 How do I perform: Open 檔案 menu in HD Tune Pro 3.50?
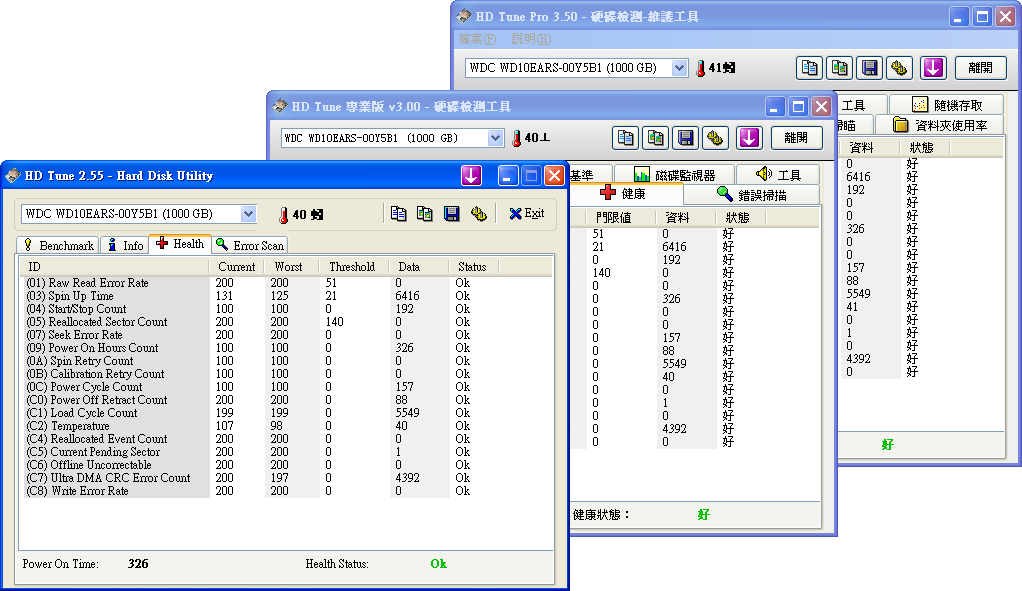pyautogui.click(x=477, y=39)
